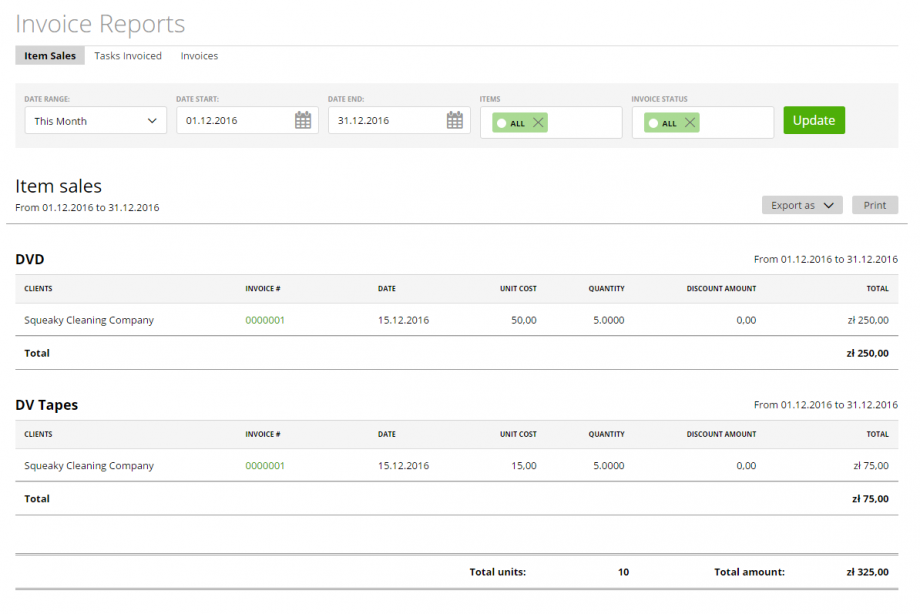The height and width of the screenshot is (614, 920).
Task: Switch to the Tasks Invoiced tab
Action: tap(128, 55)
